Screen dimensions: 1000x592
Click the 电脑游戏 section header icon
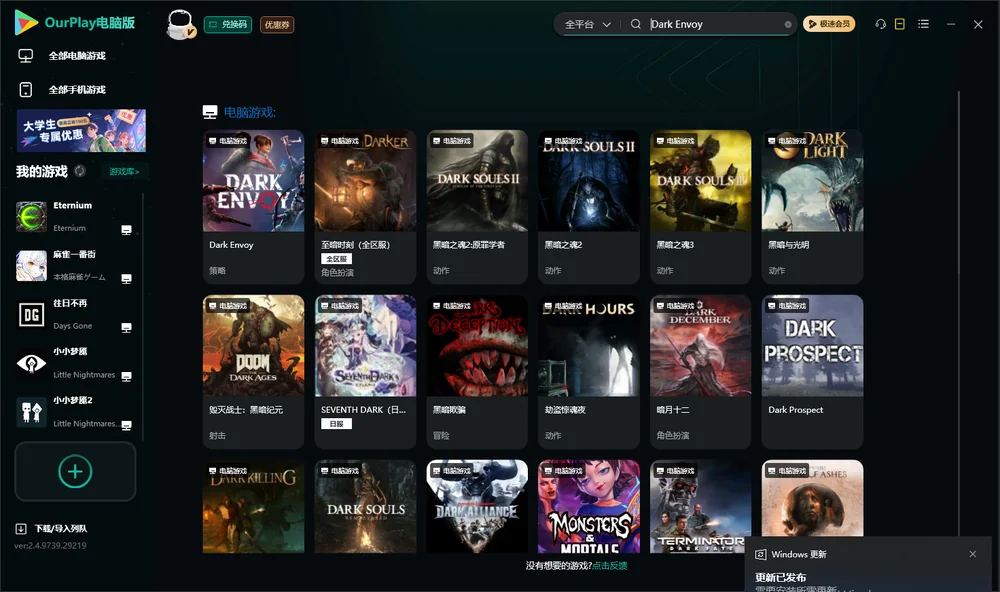[210, 112]
